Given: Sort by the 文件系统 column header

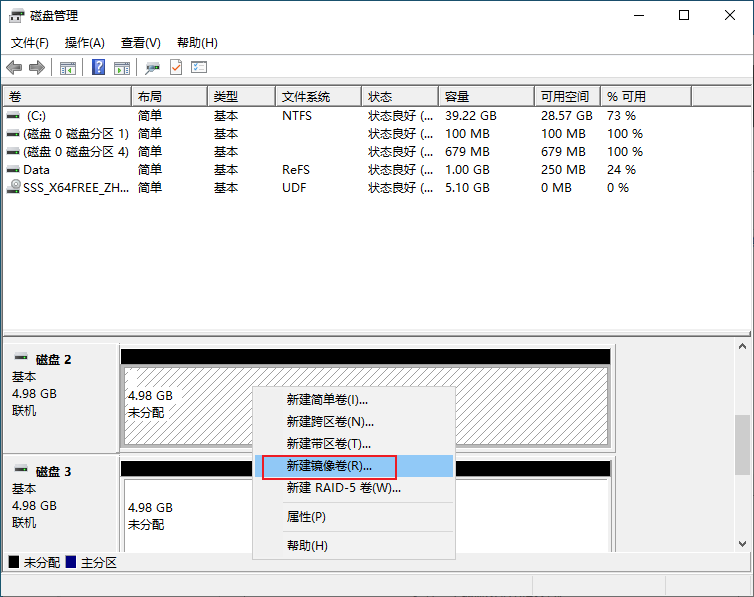Looking at the screenshot, I should (318, 97).
